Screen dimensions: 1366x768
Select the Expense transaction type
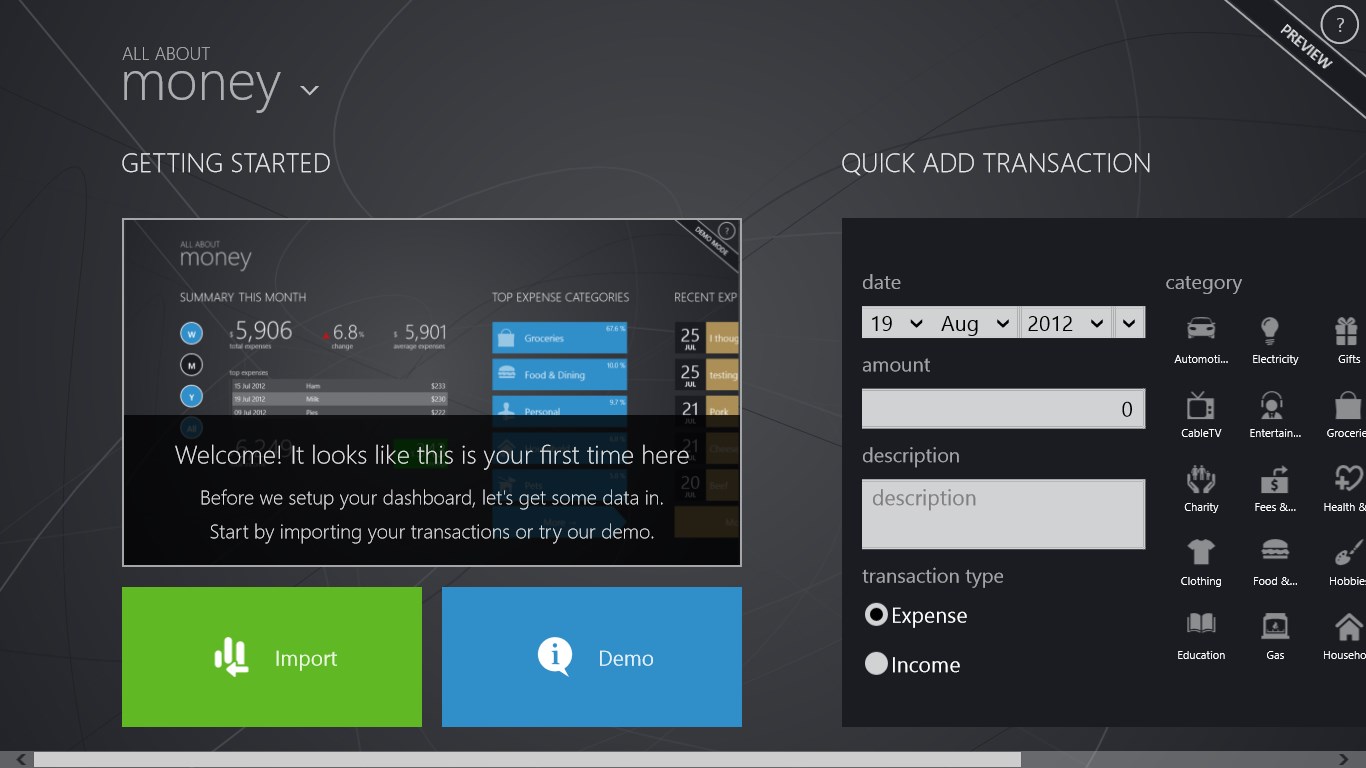click(877, 615)
